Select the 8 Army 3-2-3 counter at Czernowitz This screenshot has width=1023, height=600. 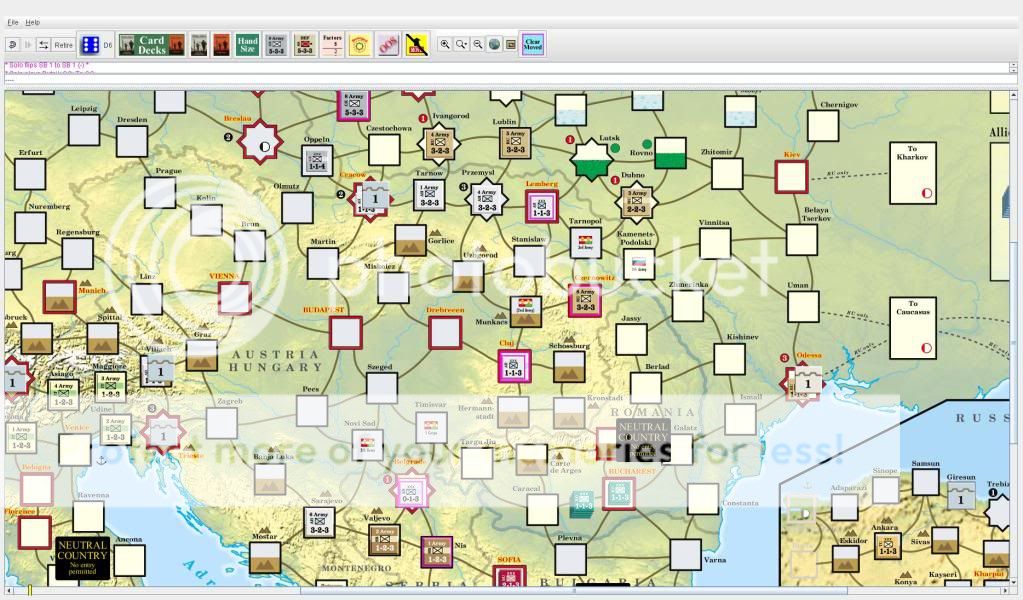coord(585,301)
